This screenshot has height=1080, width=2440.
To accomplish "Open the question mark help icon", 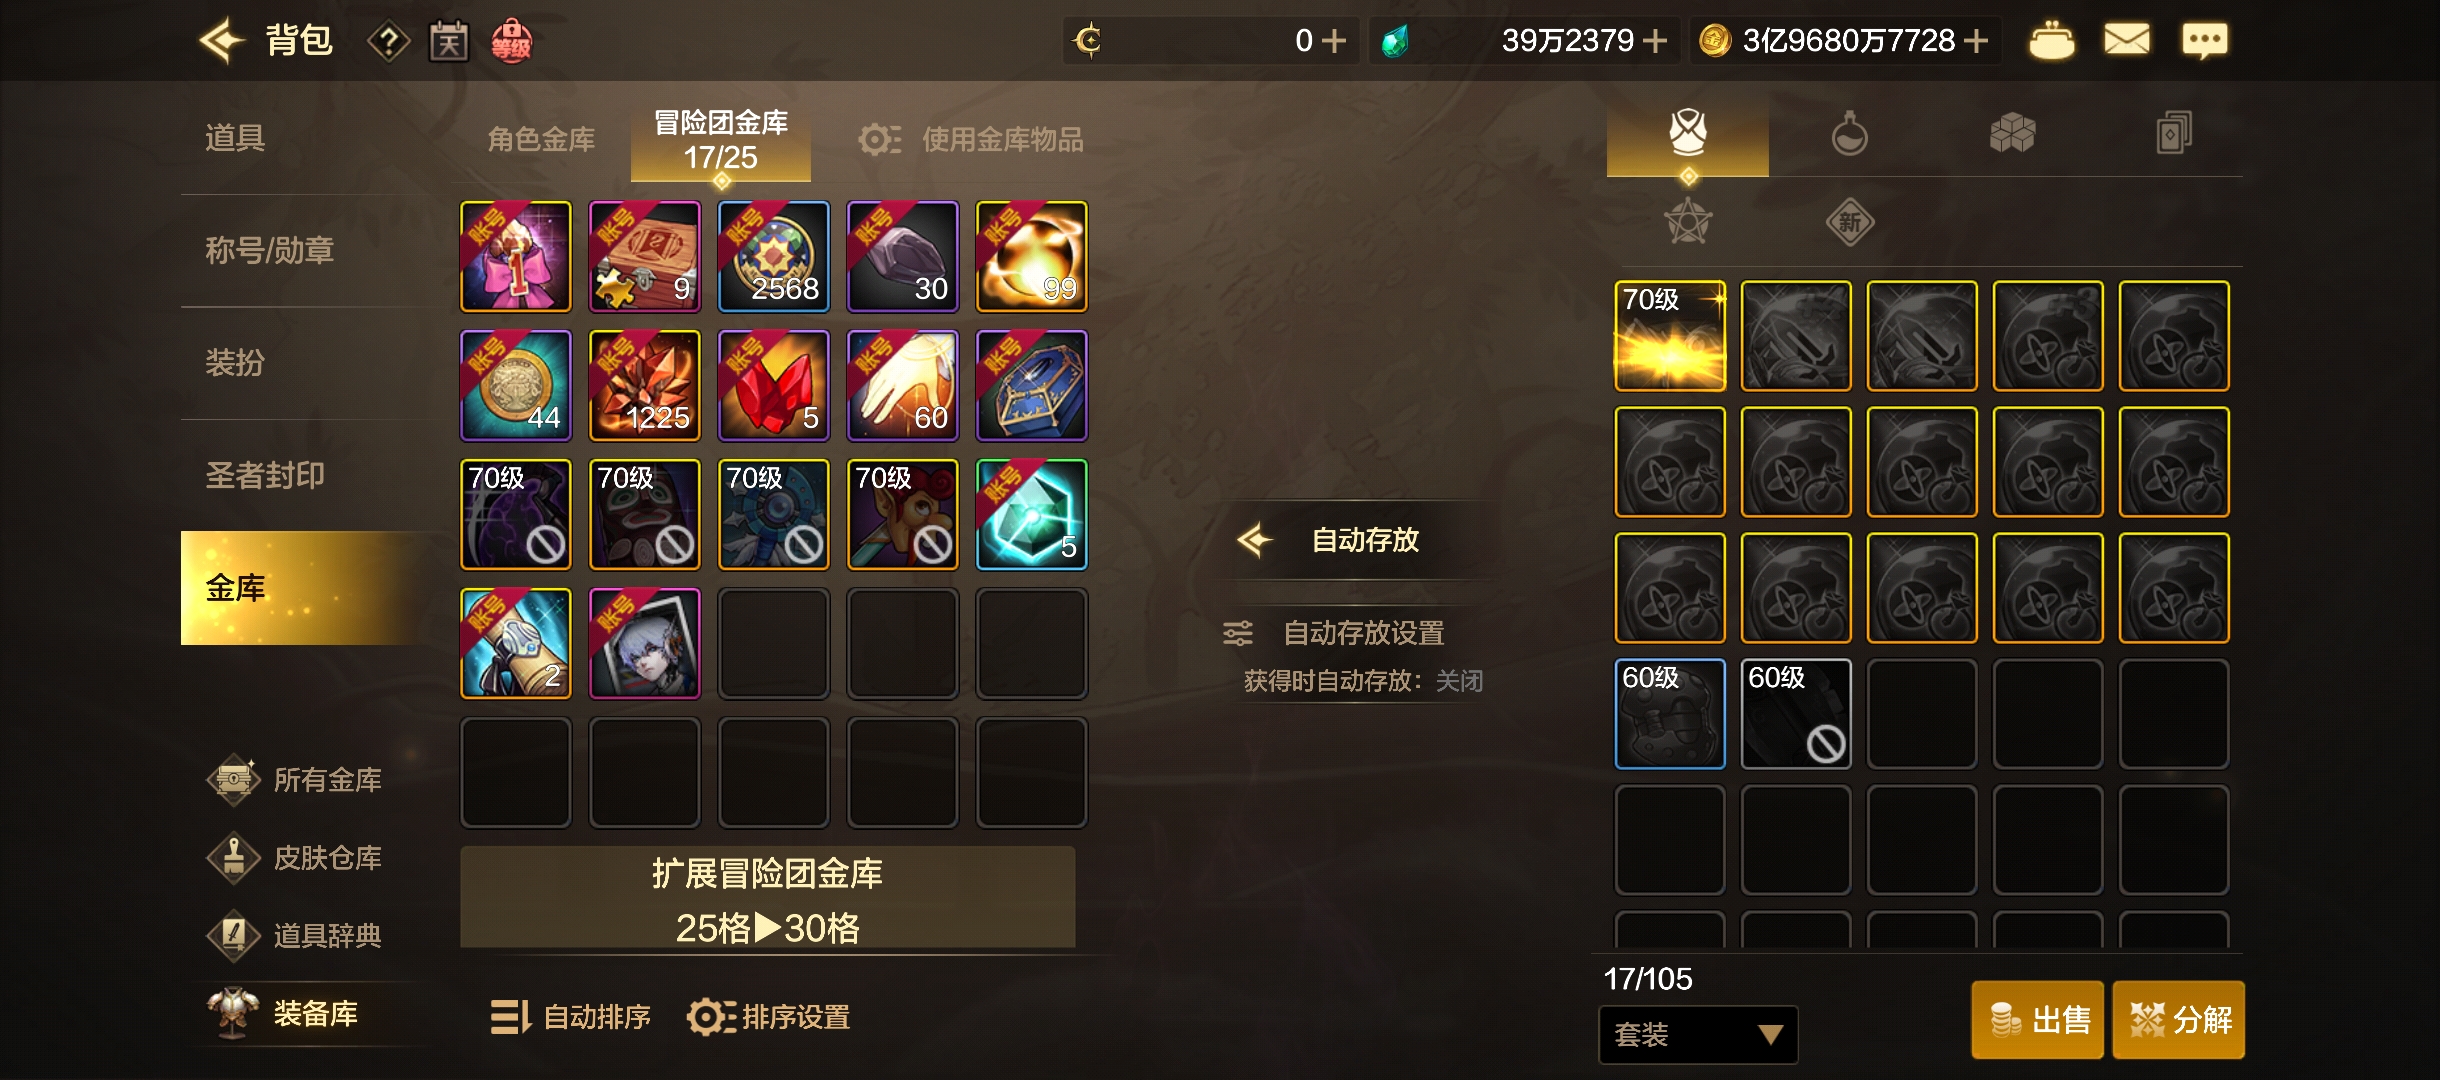I will pos(388,42).
